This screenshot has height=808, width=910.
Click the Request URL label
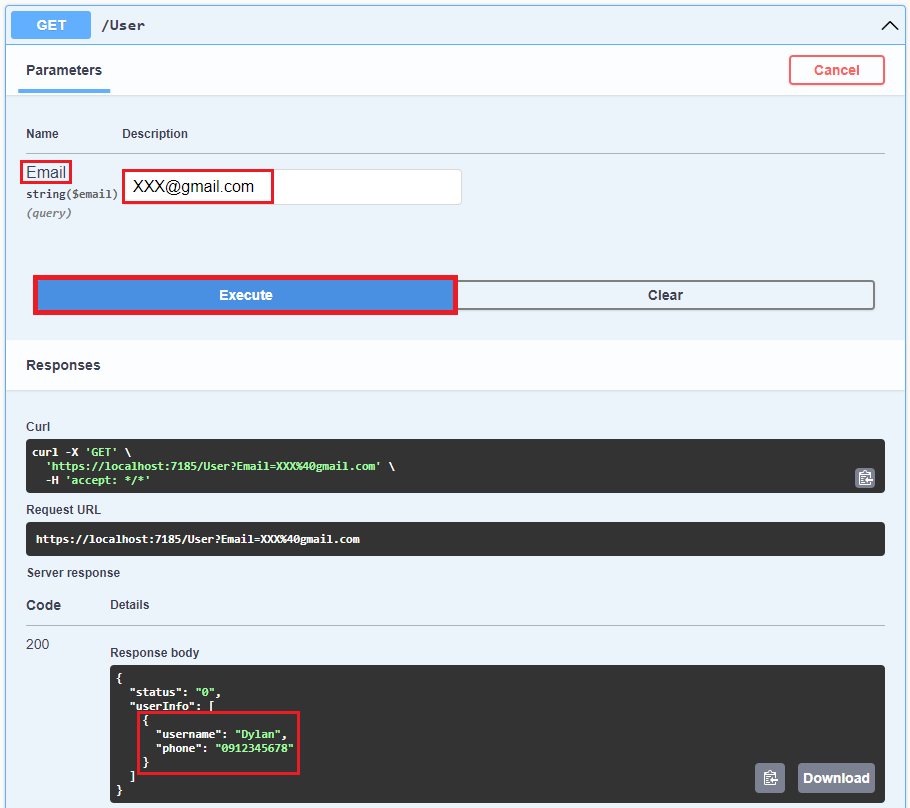(63, 510)
